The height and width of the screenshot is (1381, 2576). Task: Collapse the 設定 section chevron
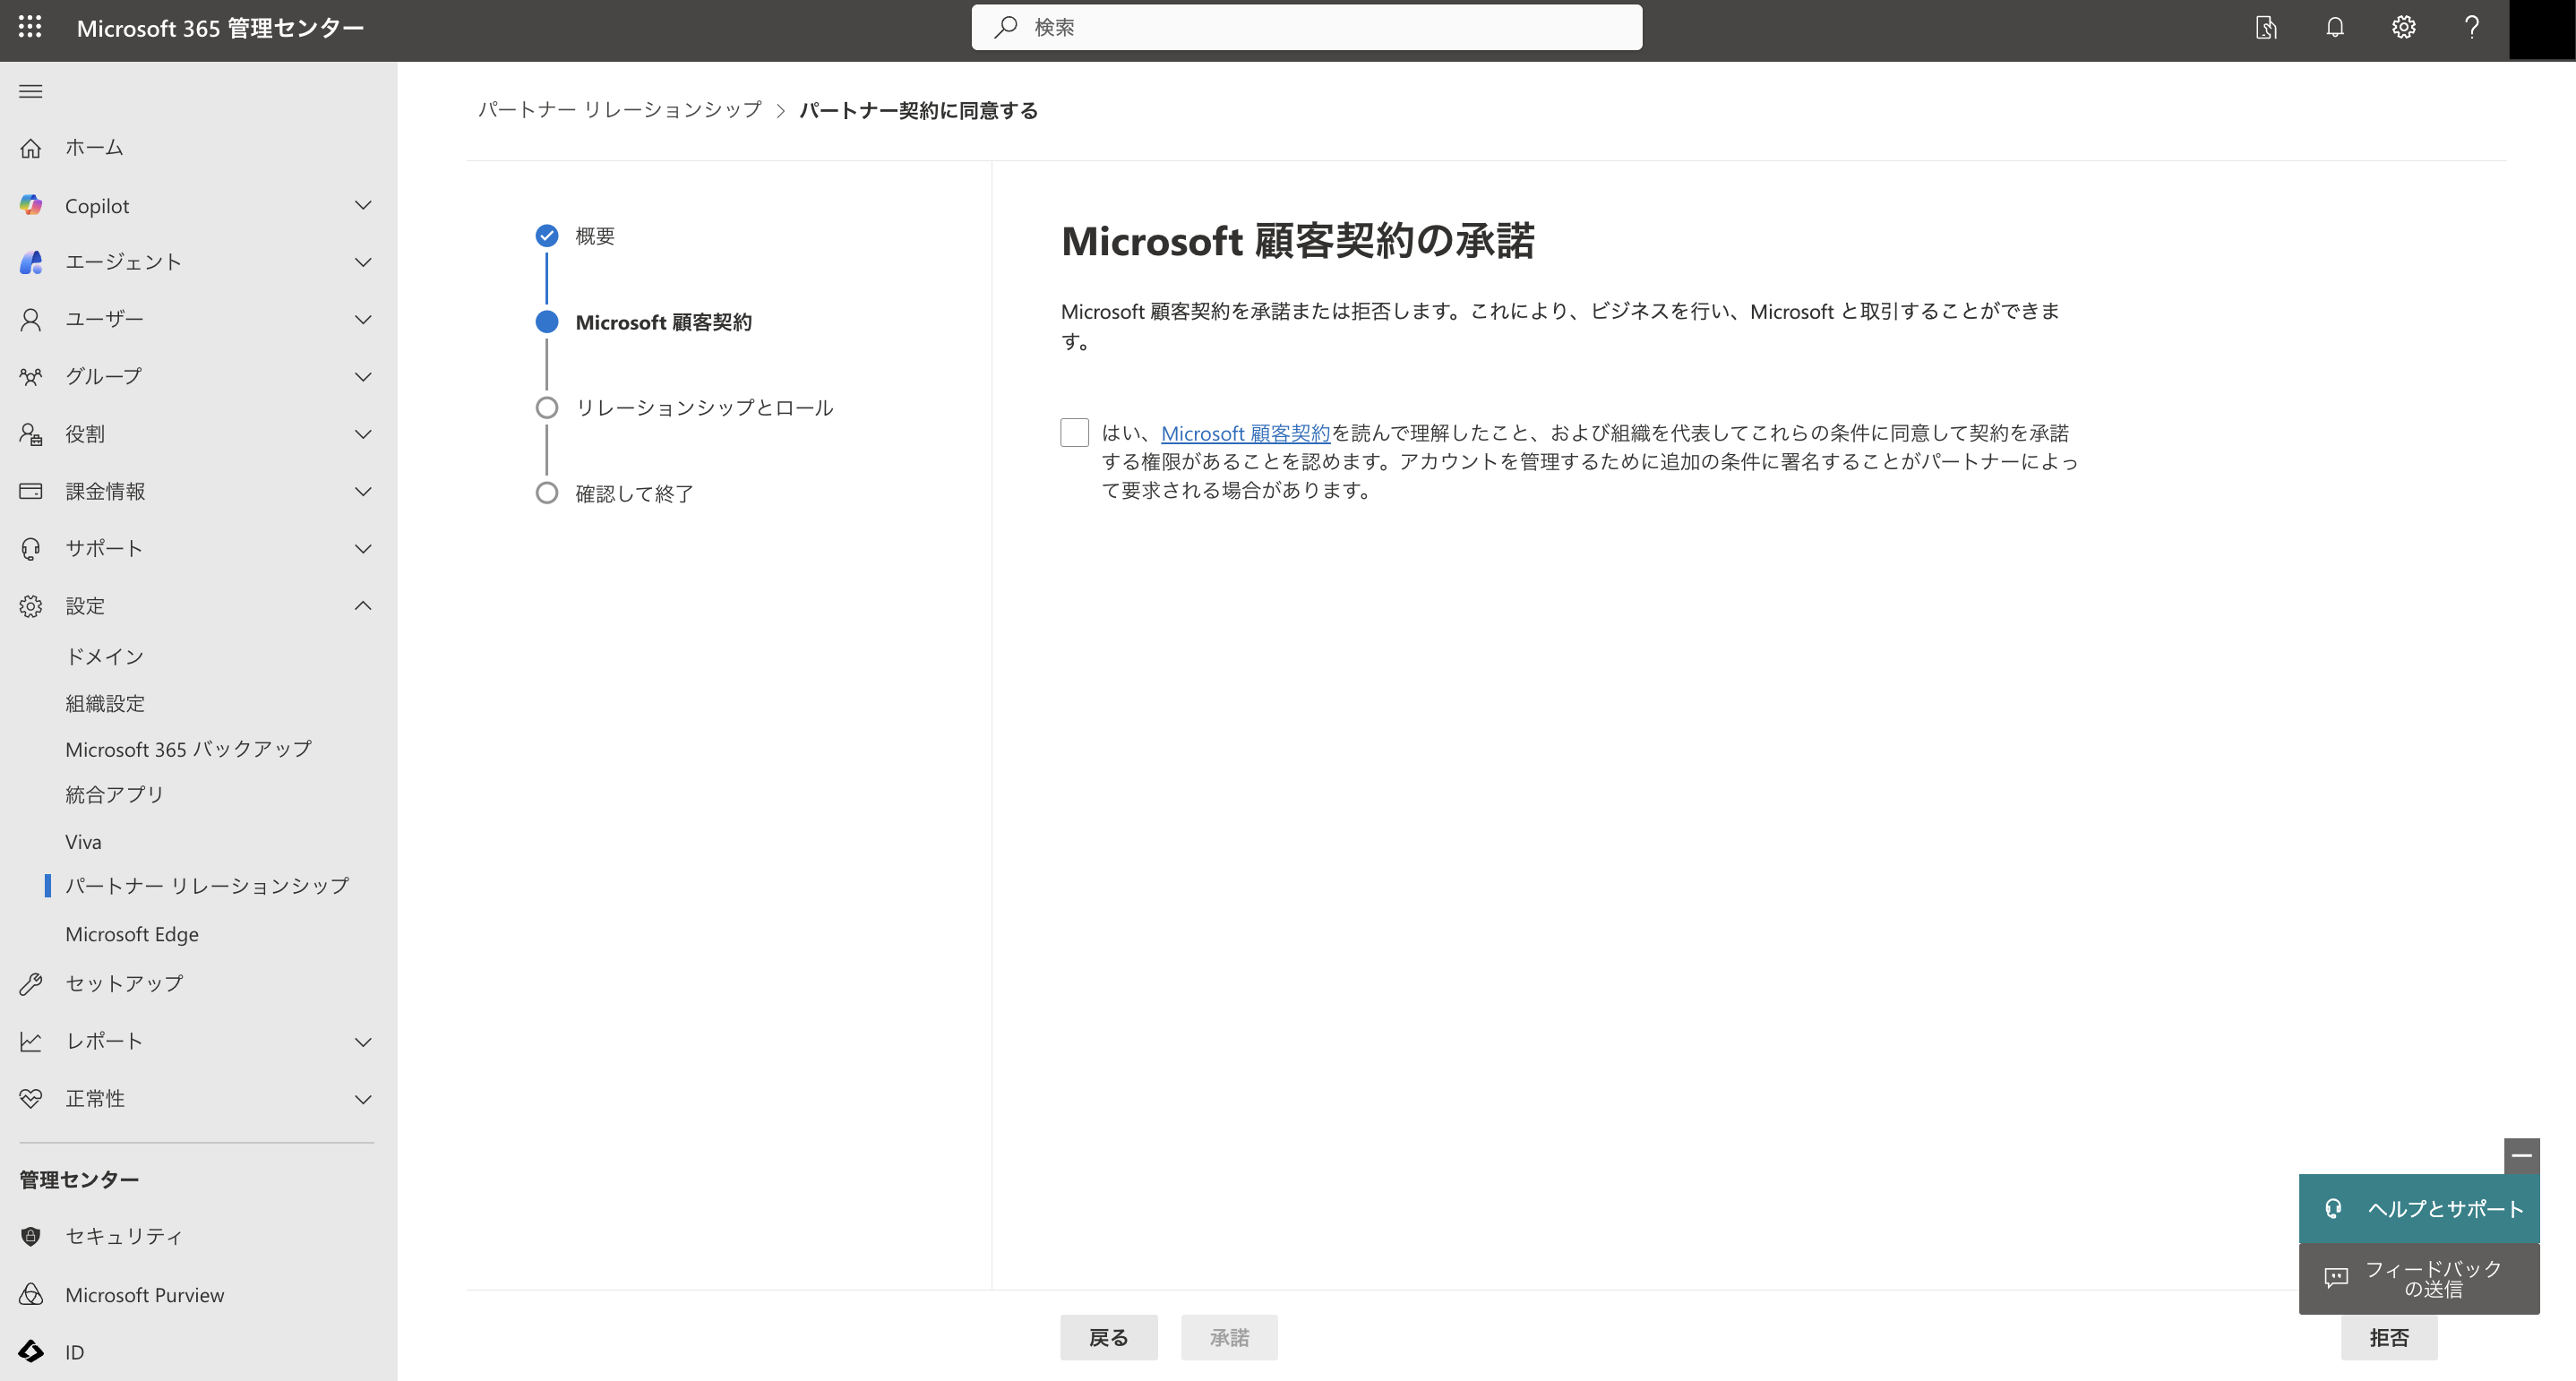point(363,606)
